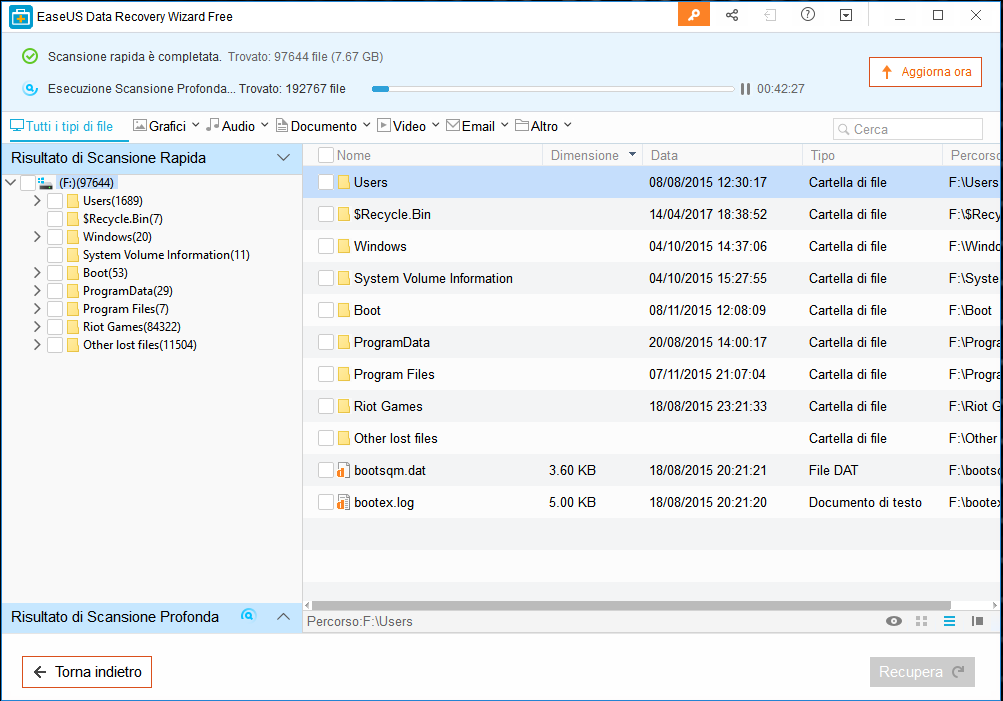This screenshot has height=701, width=1003.
Task: Pause the deep scan
Action: click(x=745, y=89)
